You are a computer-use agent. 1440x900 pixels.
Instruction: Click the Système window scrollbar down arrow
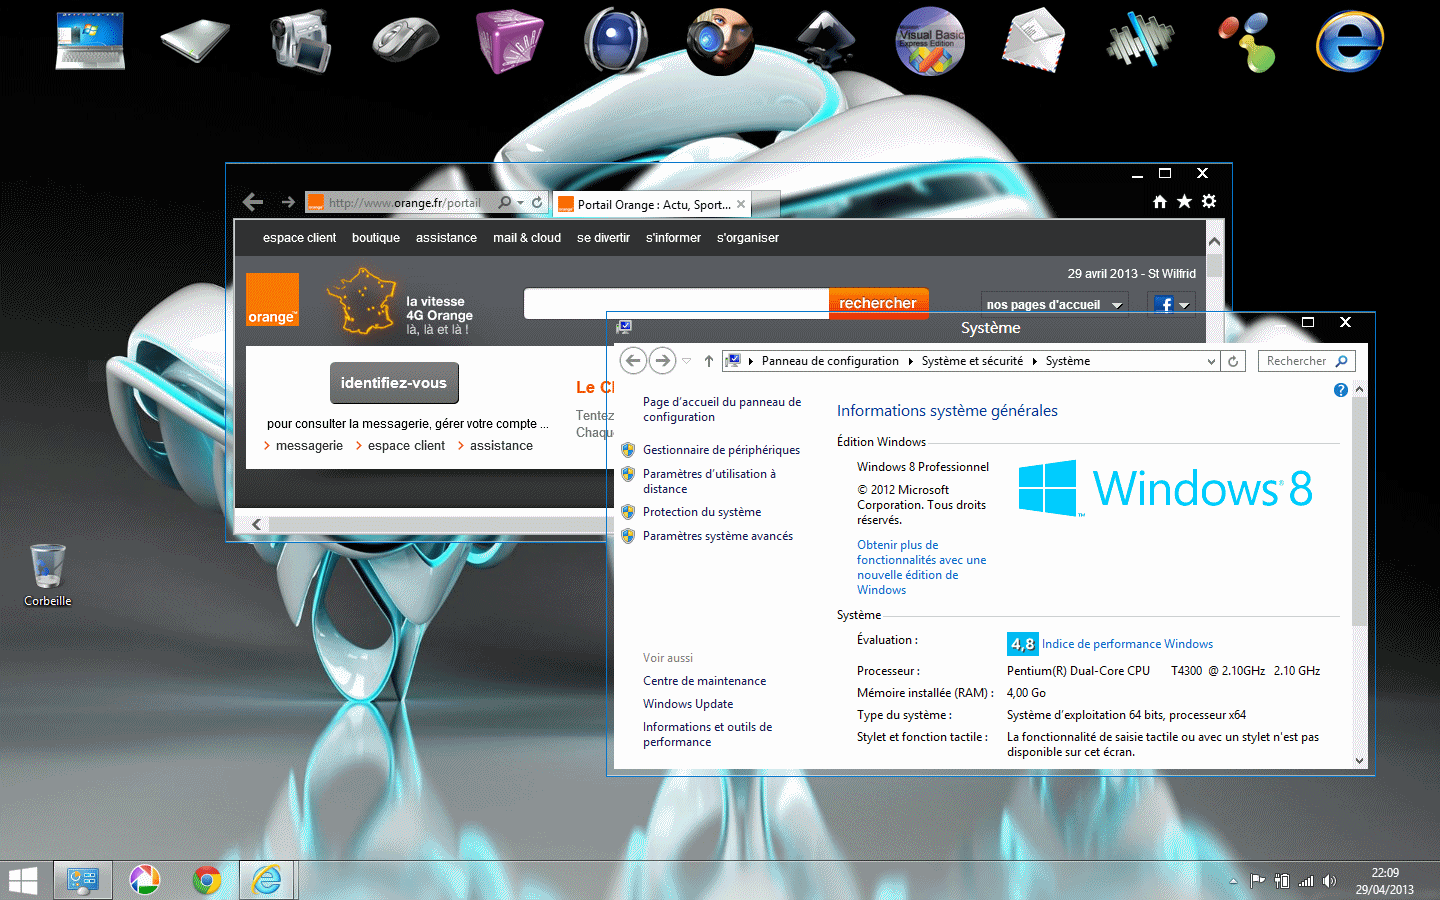pyautogui.click(x=1359, y=761)
